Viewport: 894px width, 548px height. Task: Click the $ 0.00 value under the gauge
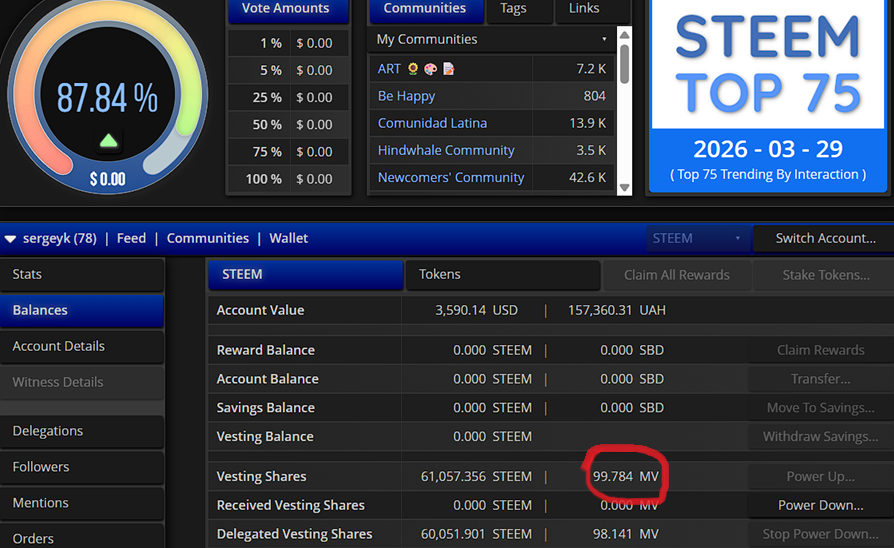(108, 179)
